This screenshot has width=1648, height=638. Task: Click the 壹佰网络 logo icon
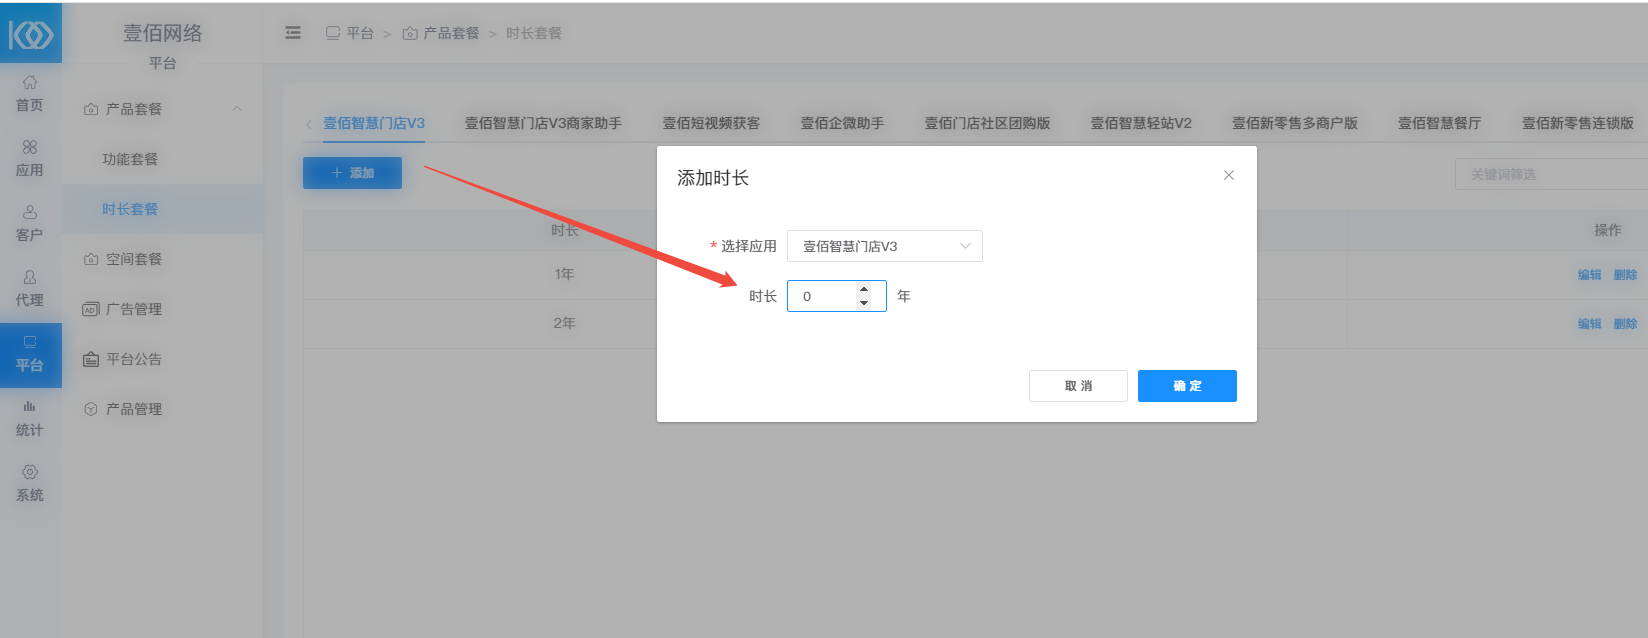coord(31,35)
